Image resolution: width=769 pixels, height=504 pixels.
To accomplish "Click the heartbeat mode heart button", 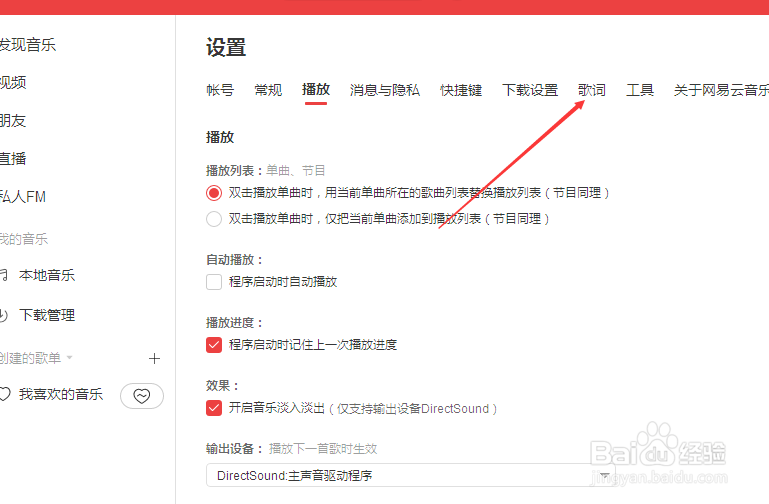I will point(142,396).
